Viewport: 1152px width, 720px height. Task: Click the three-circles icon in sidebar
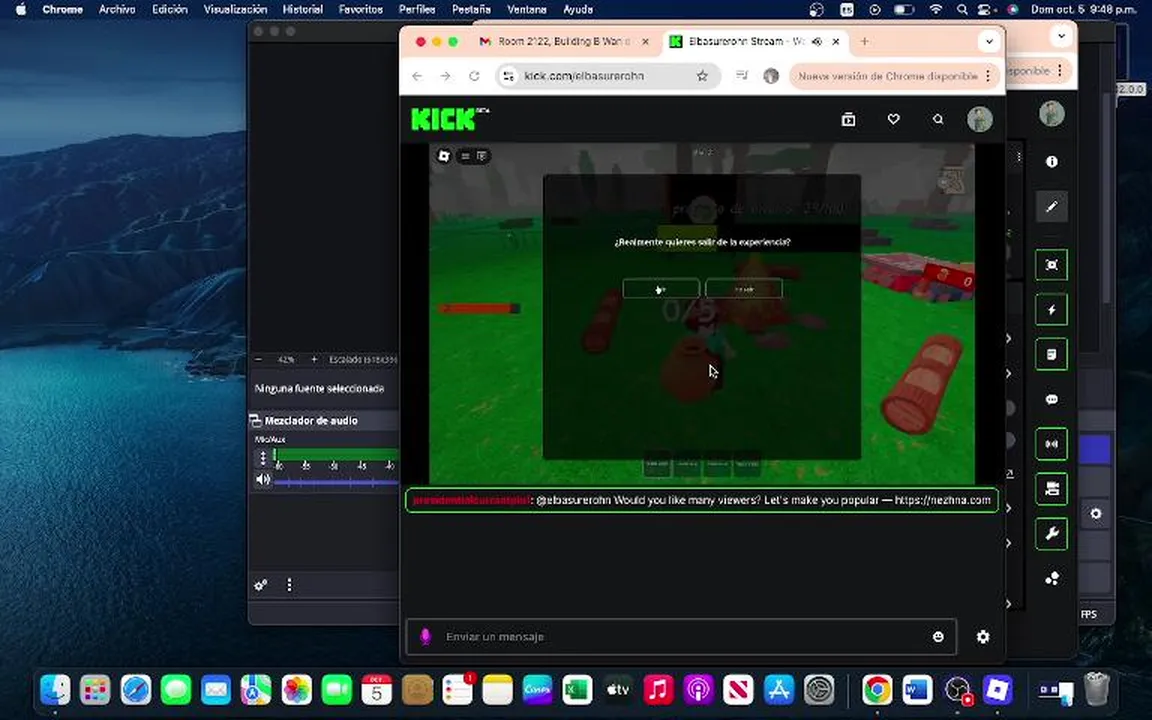click(x=1051, y=579)
